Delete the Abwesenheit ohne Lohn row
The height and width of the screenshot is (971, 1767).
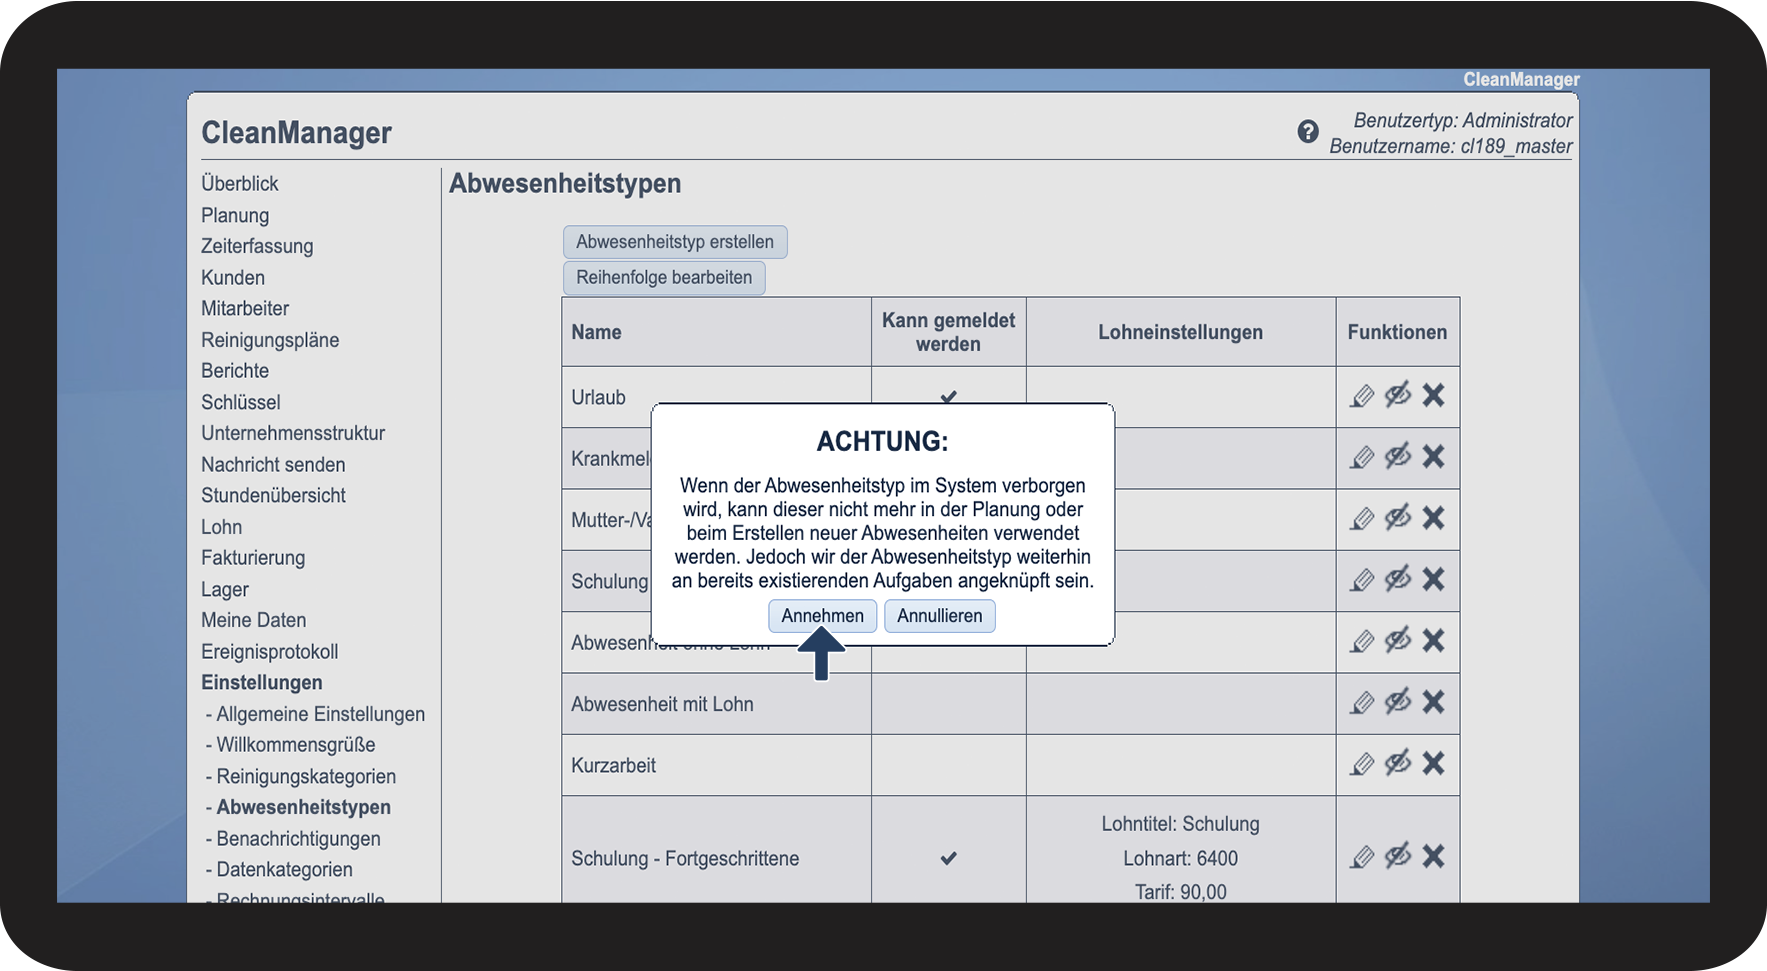(x=1433, y=640)
